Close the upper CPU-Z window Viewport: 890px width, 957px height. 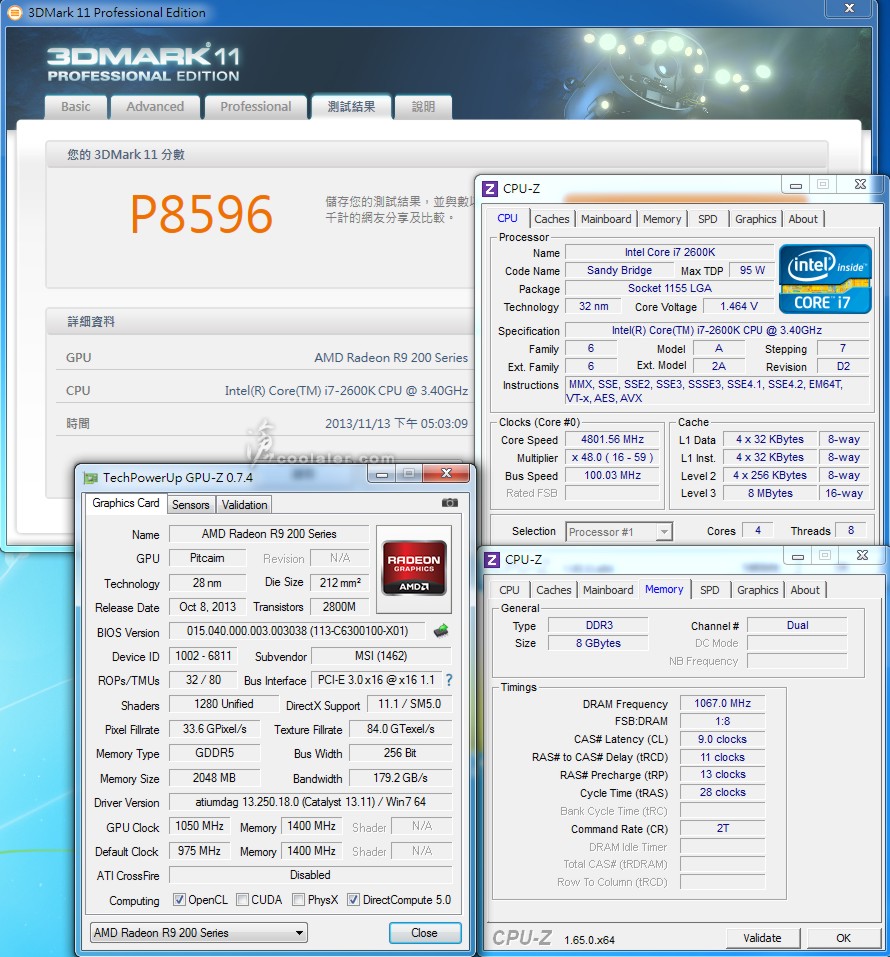[x=860, y=184]
